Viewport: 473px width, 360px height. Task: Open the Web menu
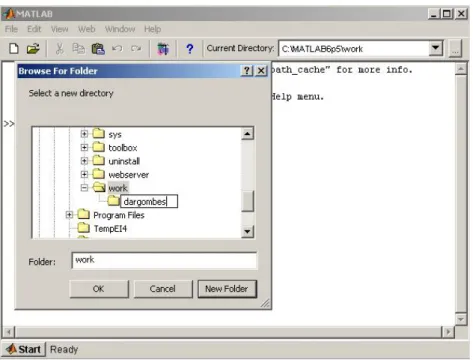(x=87, y=29)
